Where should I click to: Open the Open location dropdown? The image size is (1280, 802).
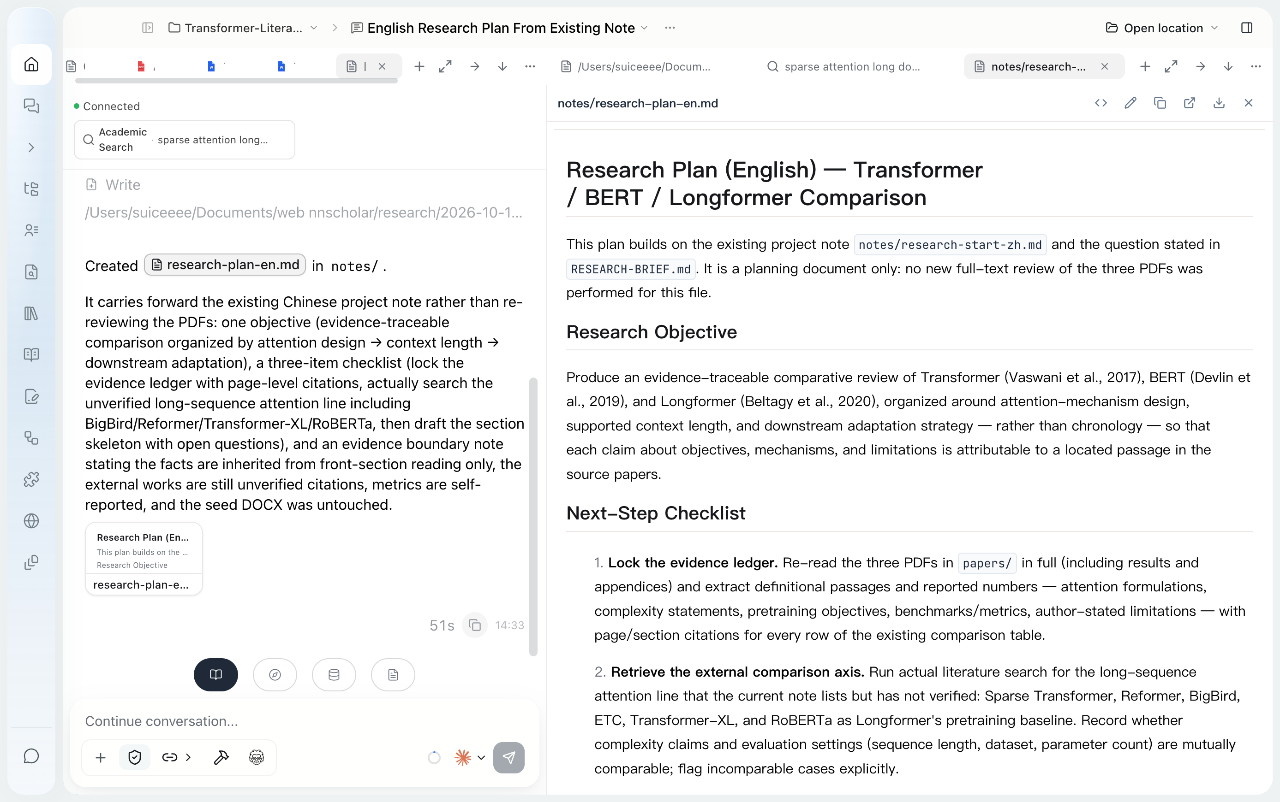click(1162, 28)
